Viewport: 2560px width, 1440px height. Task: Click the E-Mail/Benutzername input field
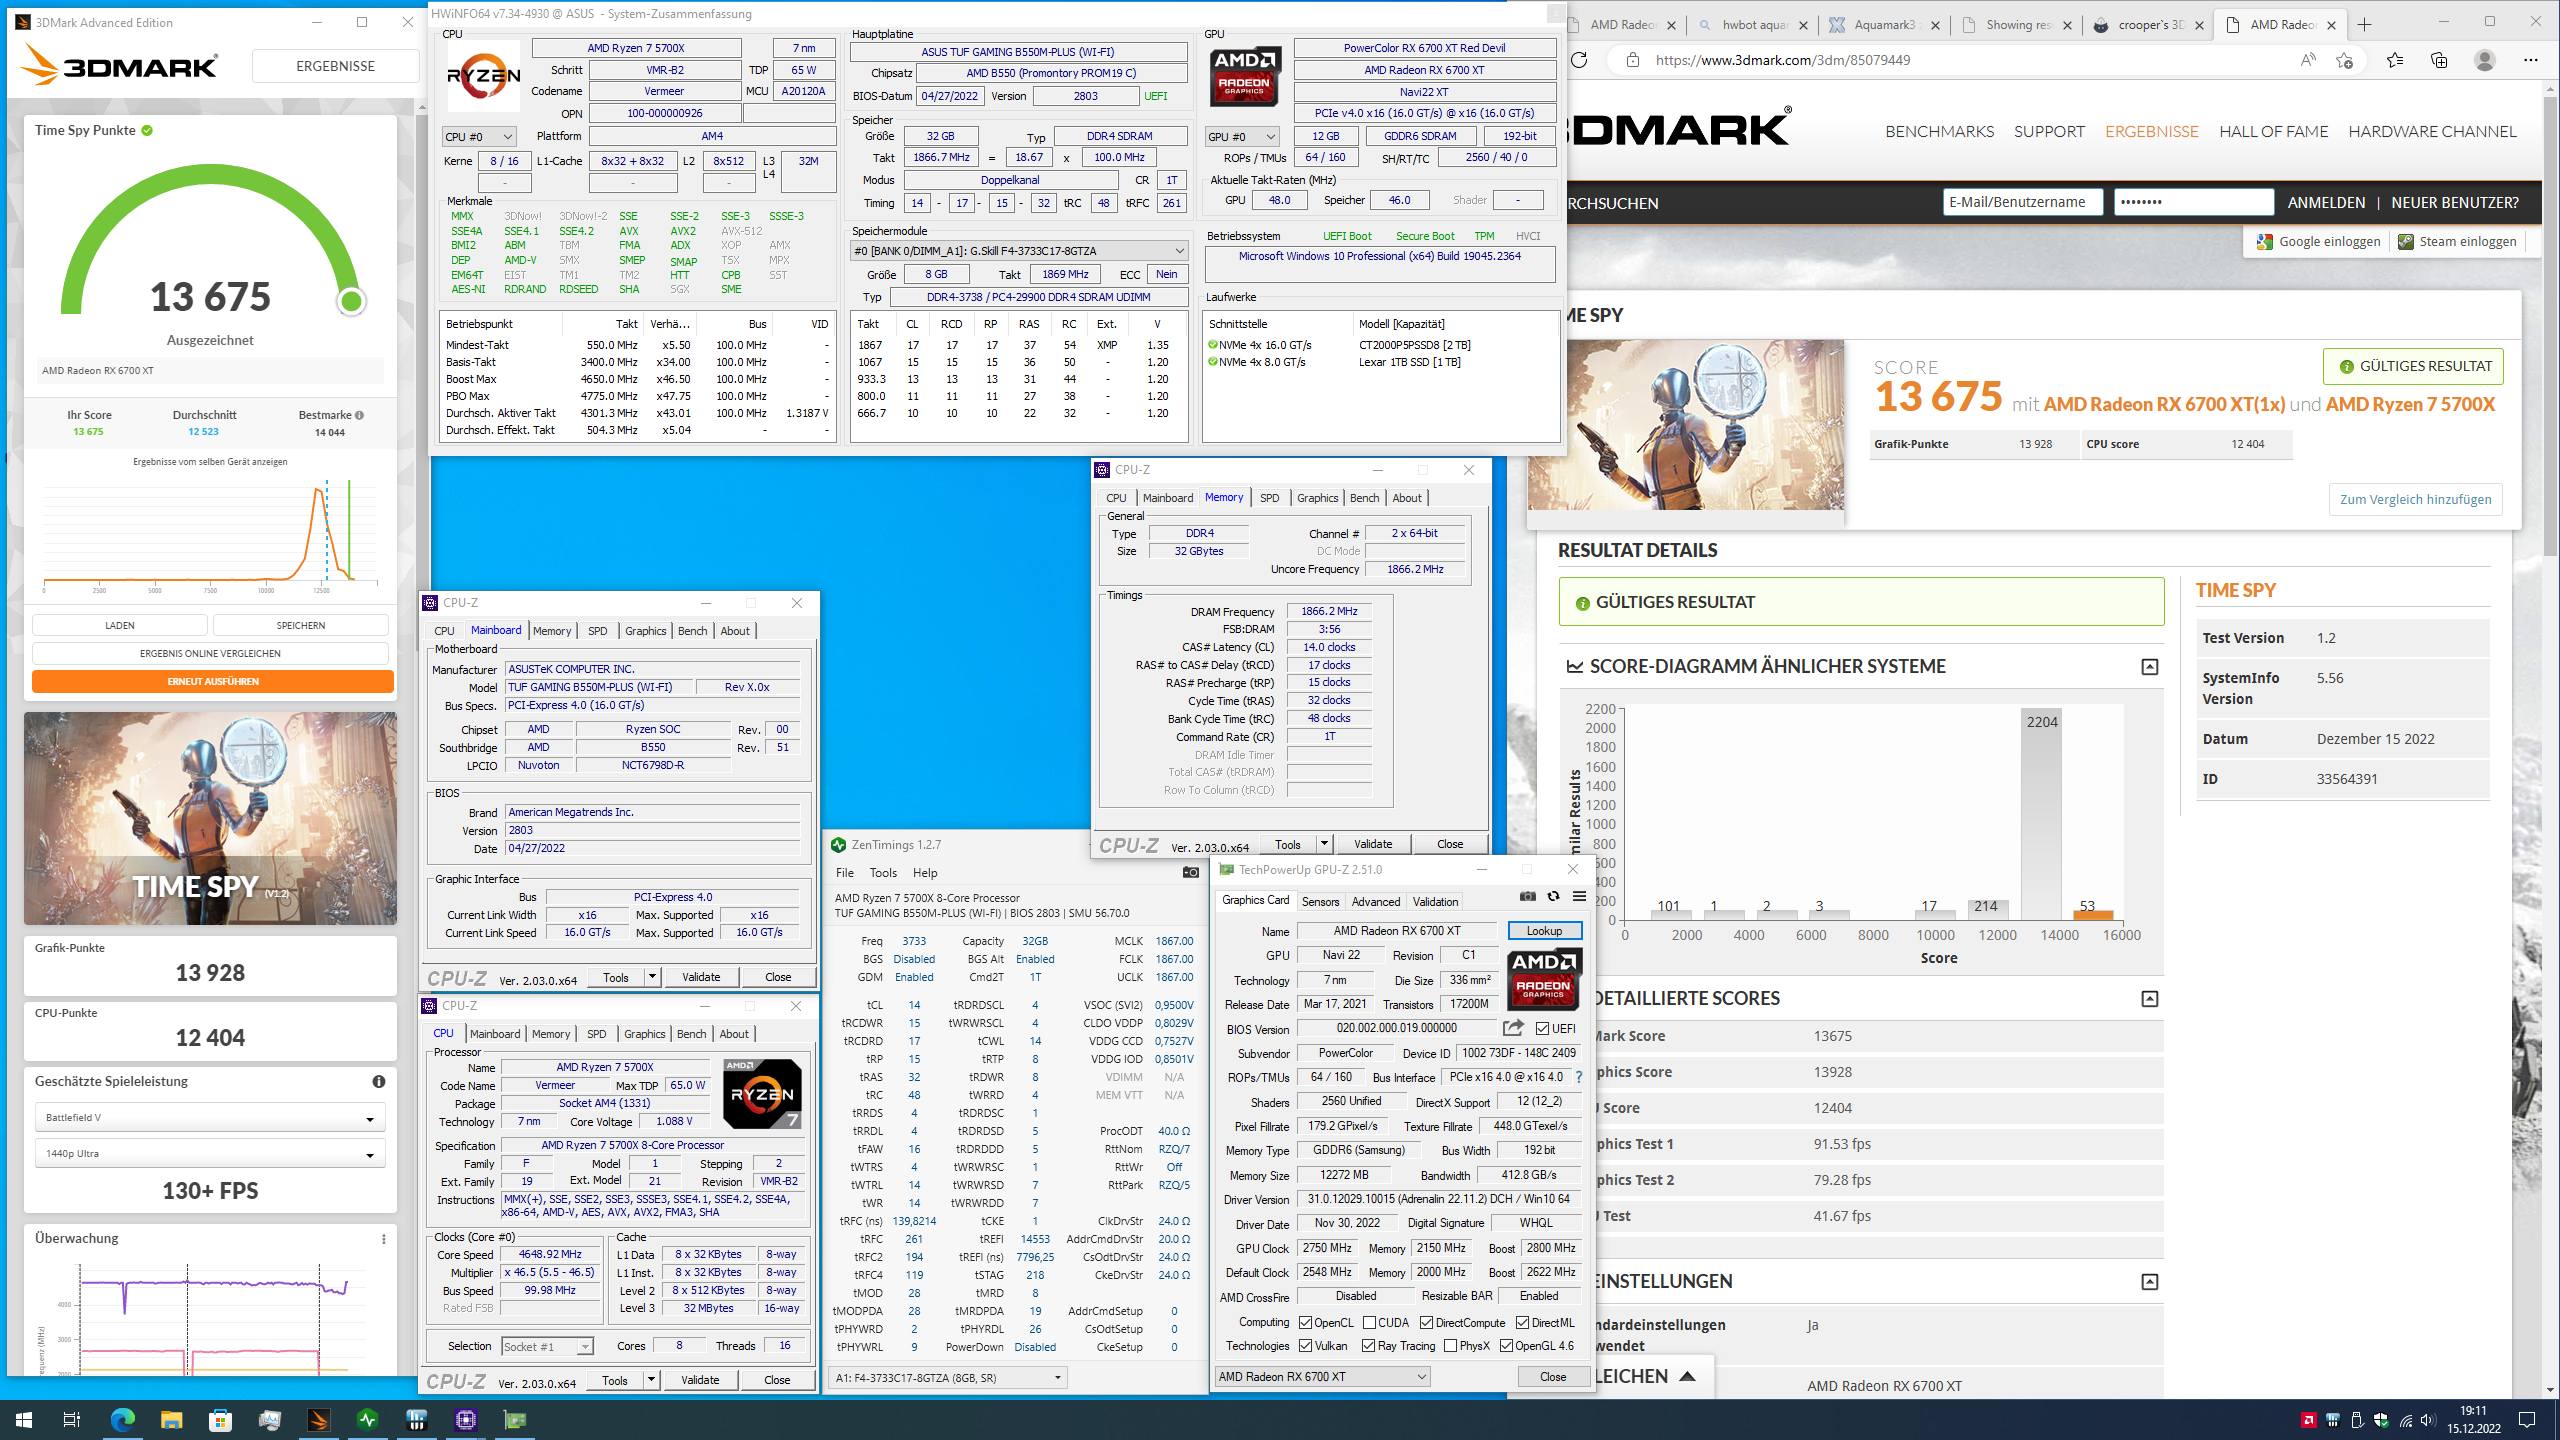(2022, 202)
